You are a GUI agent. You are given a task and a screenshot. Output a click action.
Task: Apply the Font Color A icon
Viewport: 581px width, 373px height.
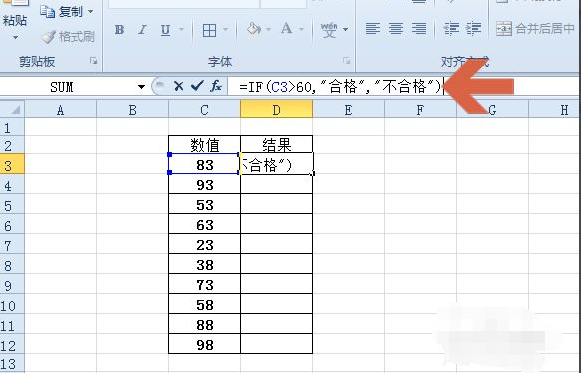286,29
